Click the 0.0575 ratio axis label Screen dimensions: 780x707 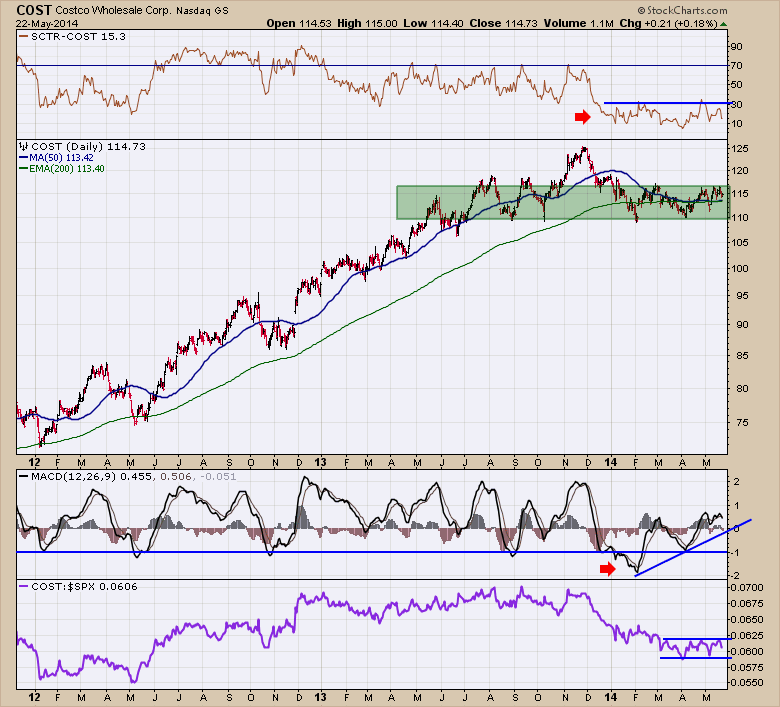click(747, 667)
